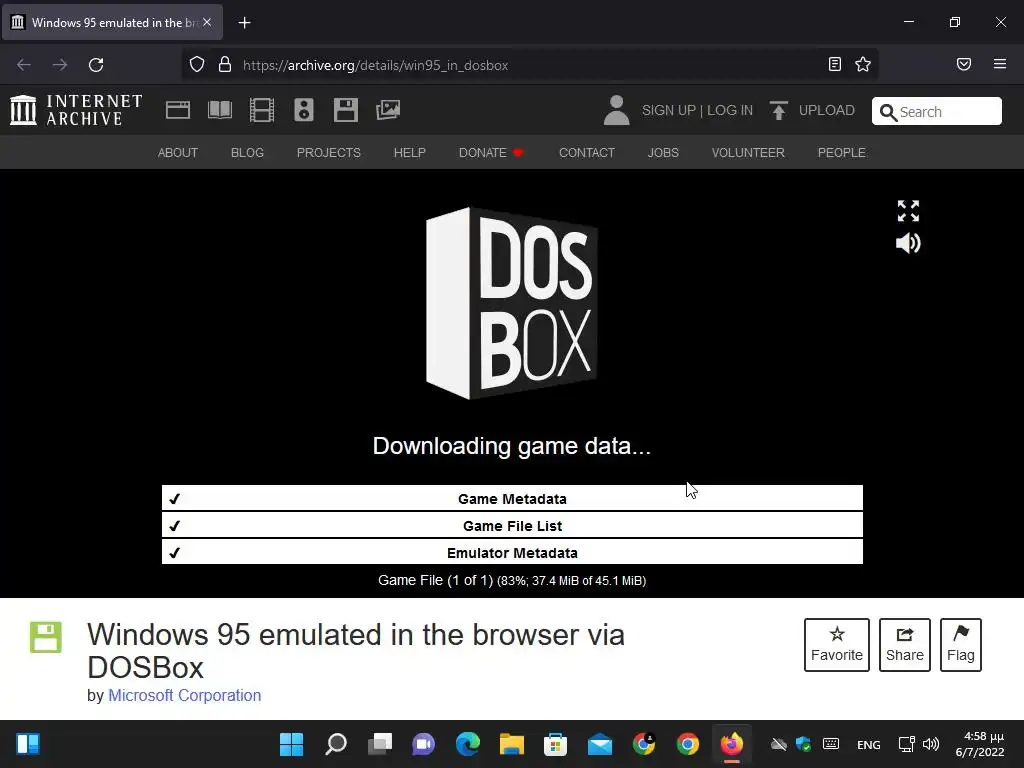Viewport: 1024px width, 768px height.
Task: Save page to Pocket
Action: [964, 64]
